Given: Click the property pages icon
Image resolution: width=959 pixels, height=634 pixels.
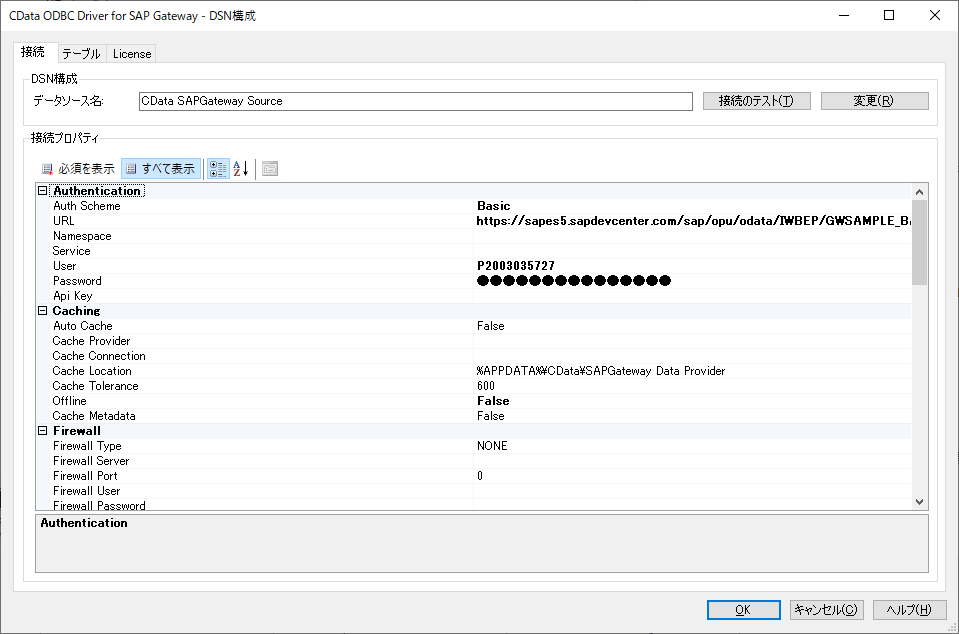Looking at the screenshot, I should [270, 169].
